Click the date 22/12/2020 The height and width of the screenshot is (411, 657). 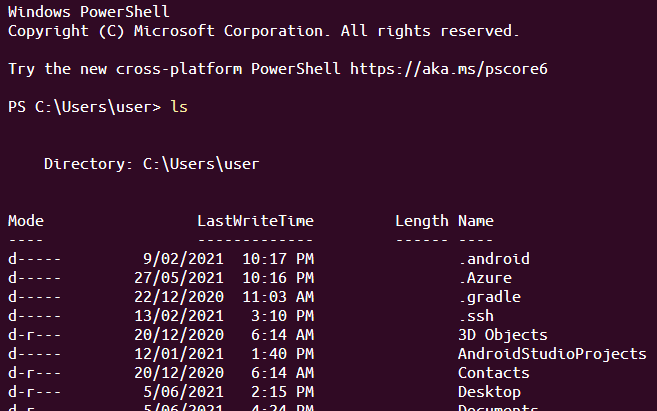(179, 297)
